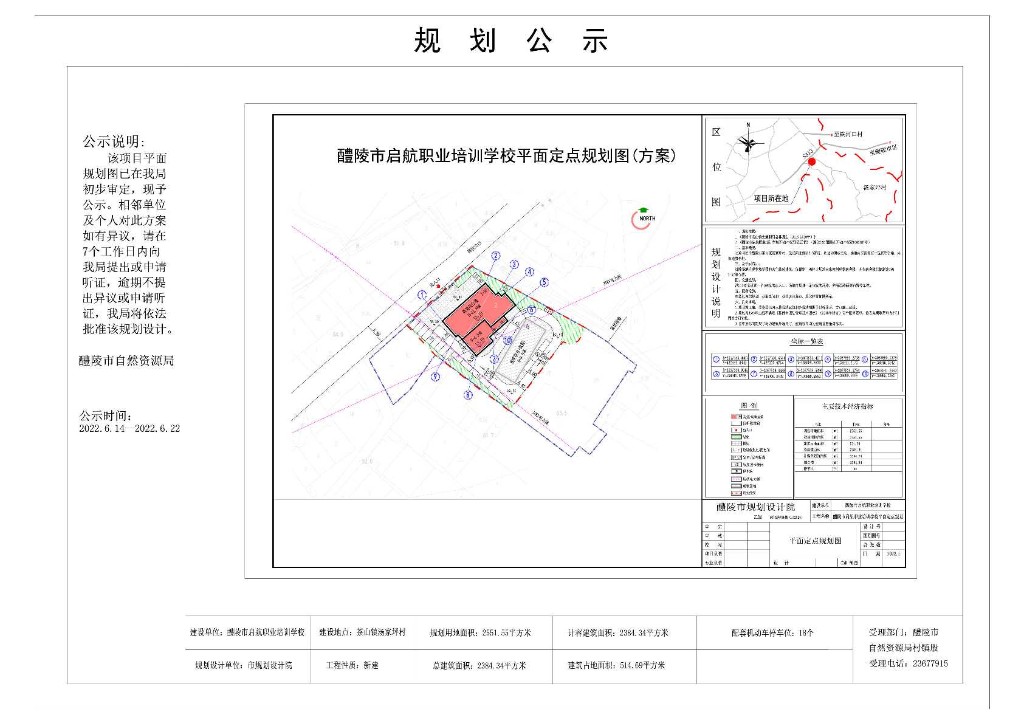Click the 受理电话 23677915 text
1024x724 pixels.
click(x=908, y=663)
